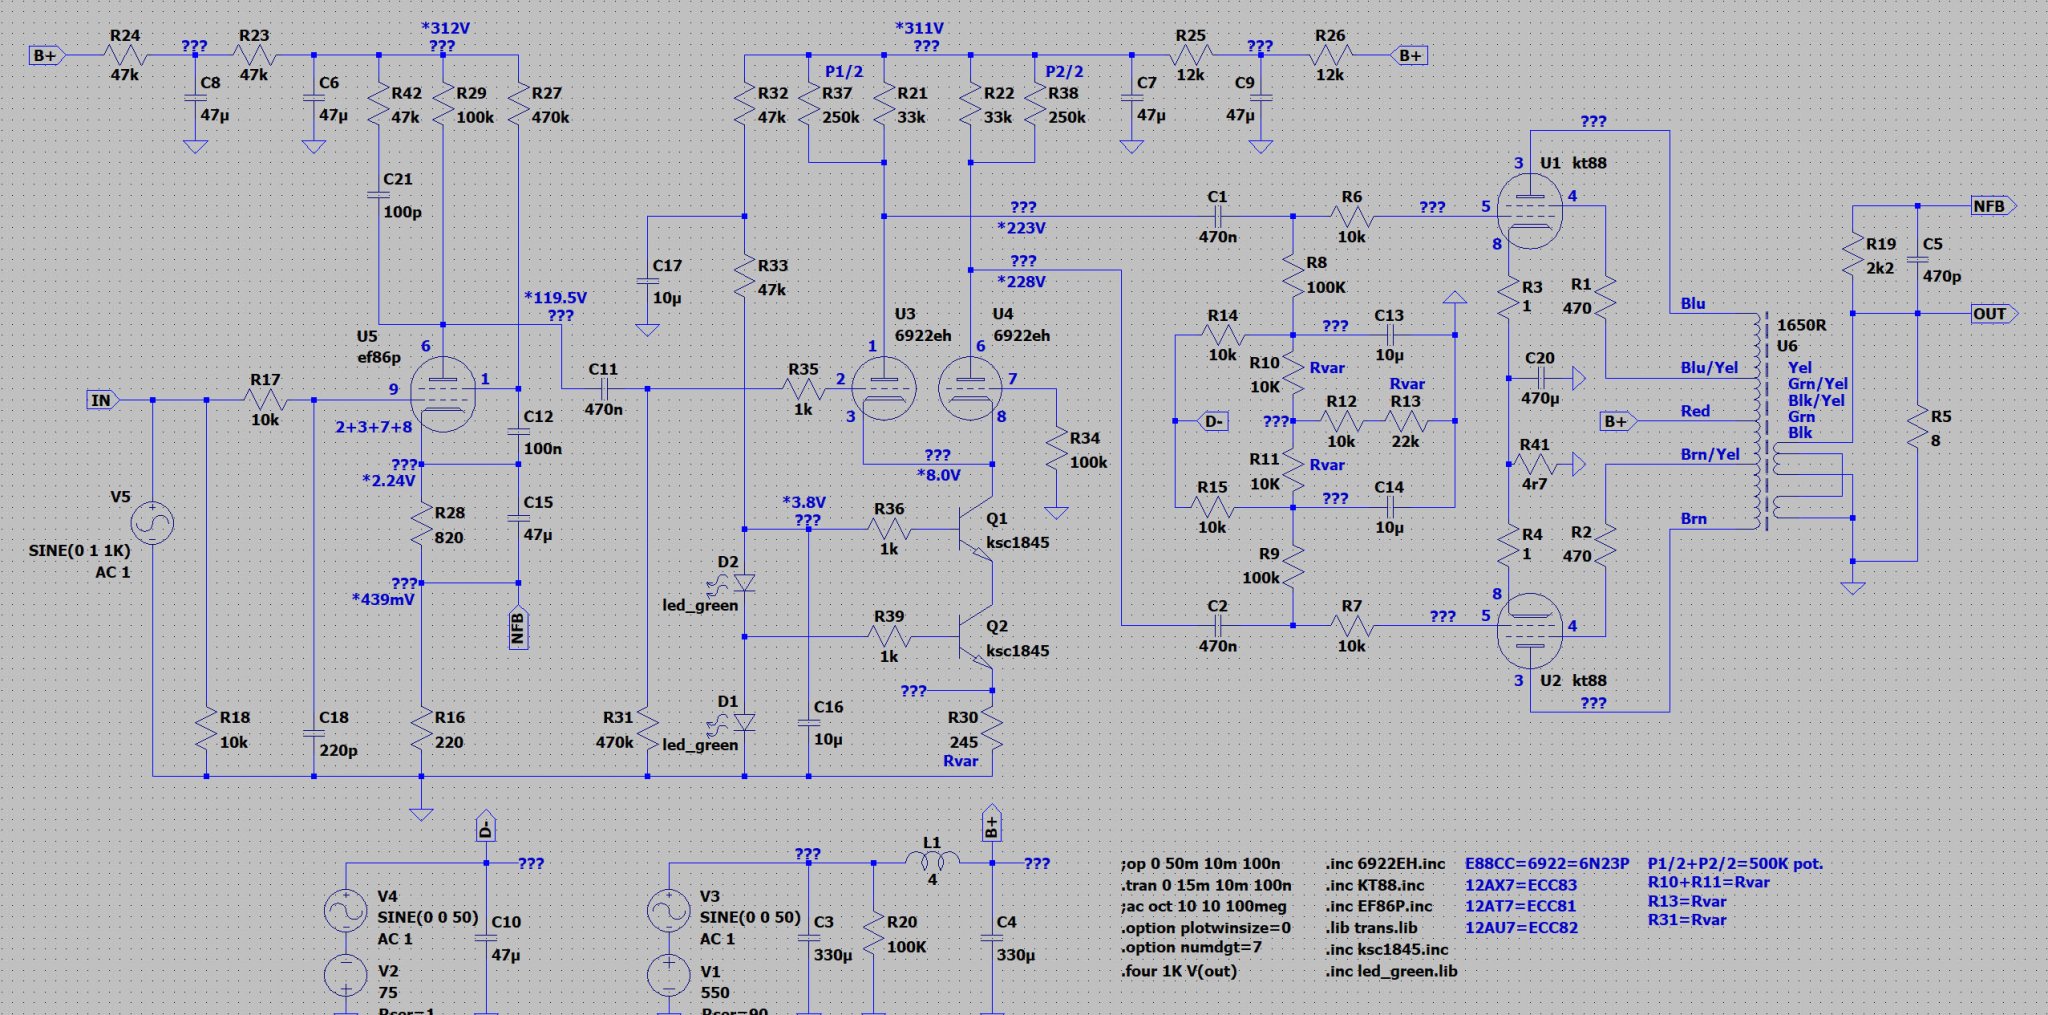Select the C21 100p capacitor symbol

click(378, 193)
